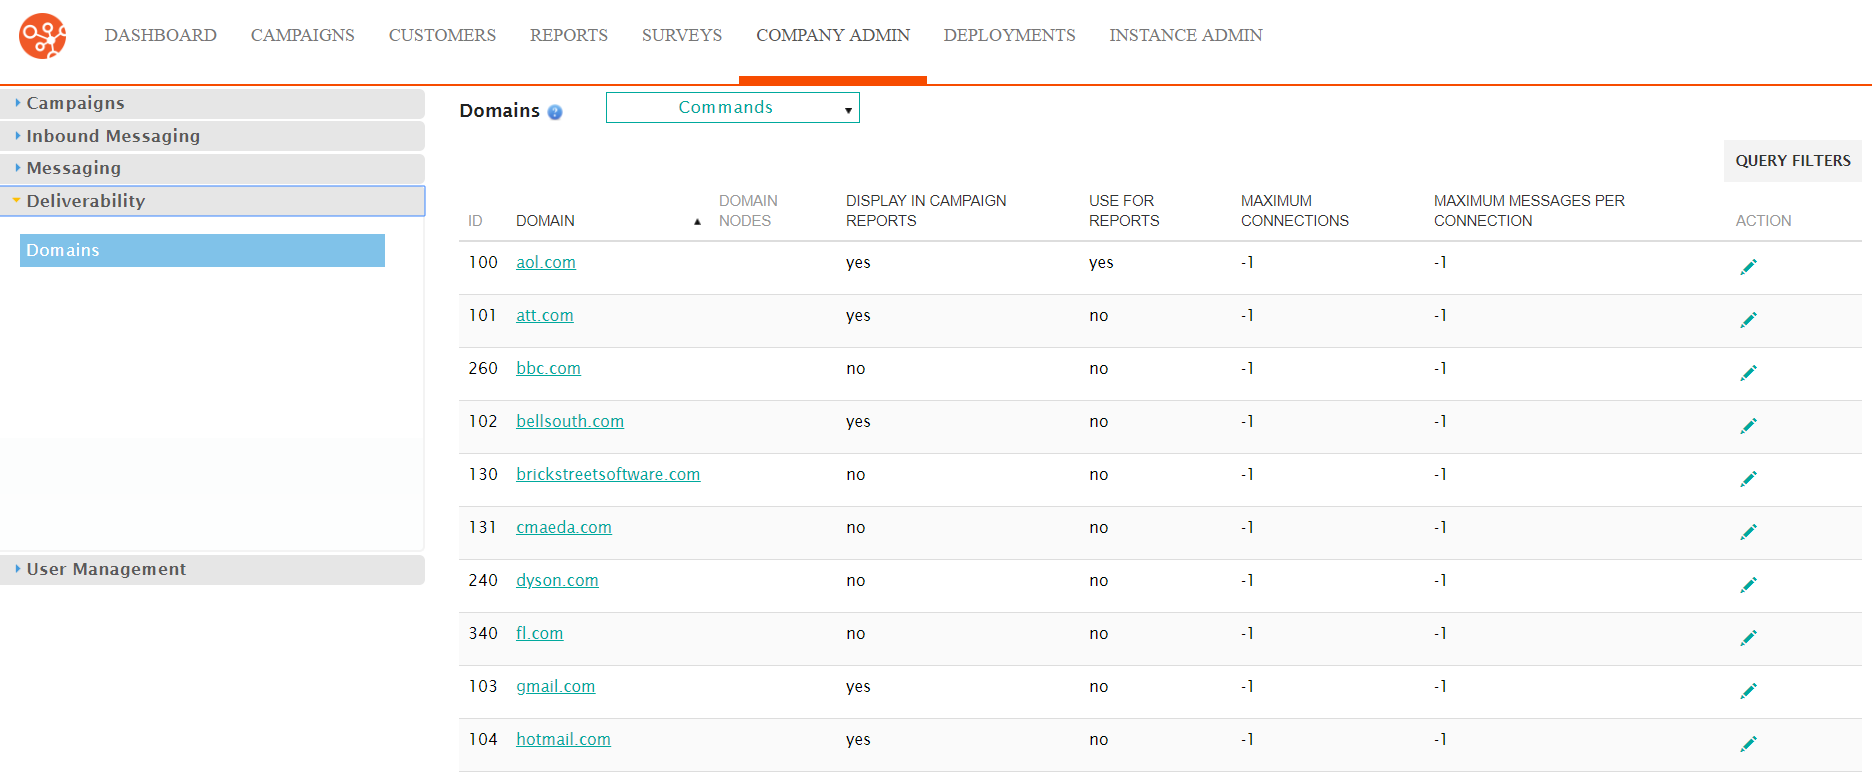Click the Domains page heading
The height and width of the screenshot is (778, 1872).
(x=499, y=111)
